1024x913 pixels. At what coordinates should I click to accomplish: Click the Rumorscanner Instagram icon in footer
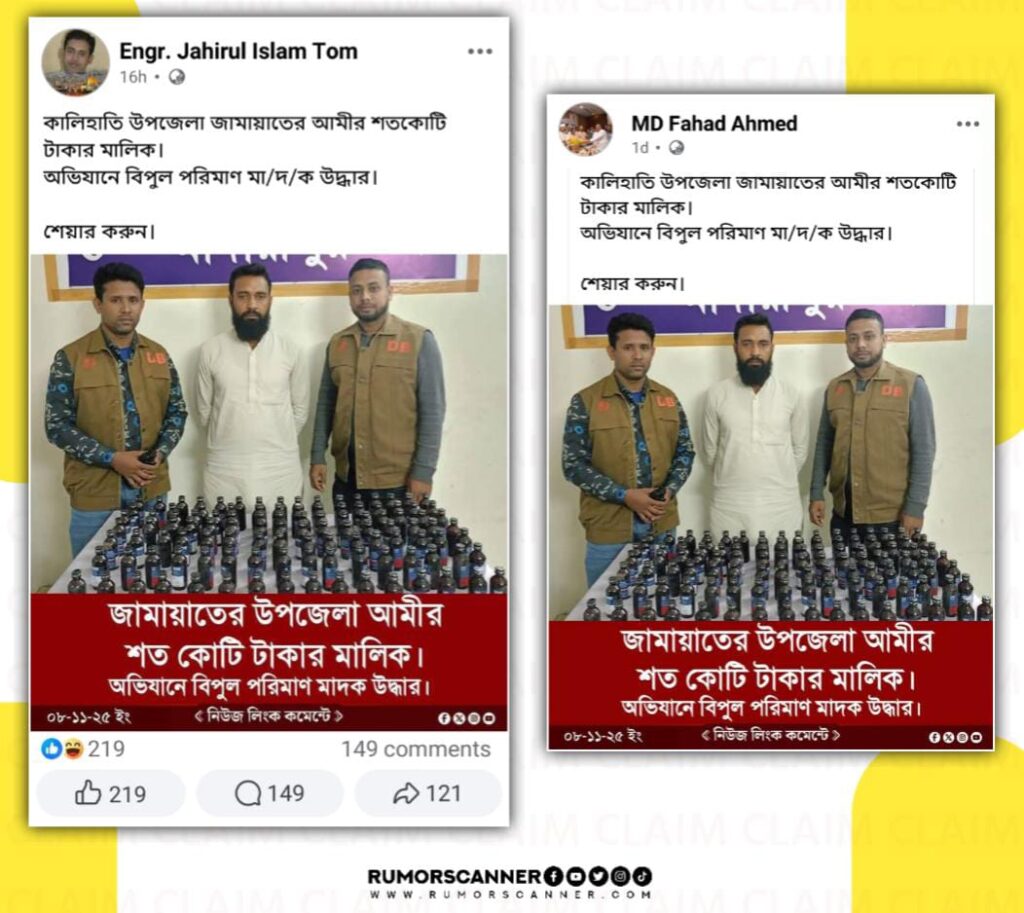620,876
